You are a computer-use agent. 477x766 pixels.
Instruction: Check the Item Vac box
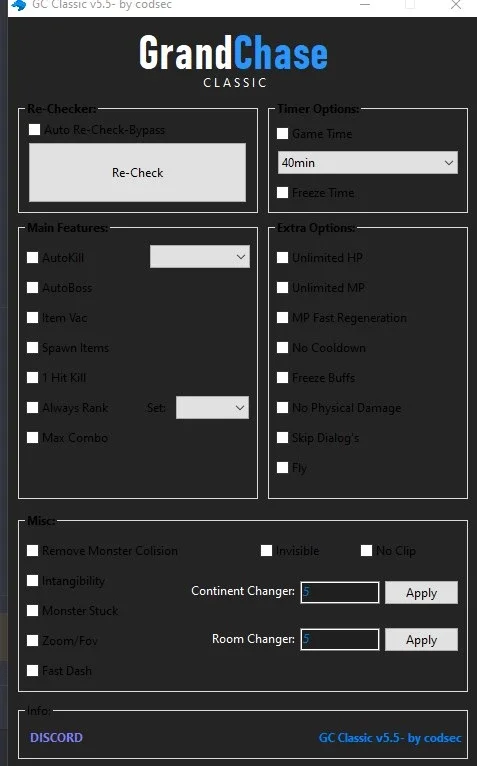[33, 318]
